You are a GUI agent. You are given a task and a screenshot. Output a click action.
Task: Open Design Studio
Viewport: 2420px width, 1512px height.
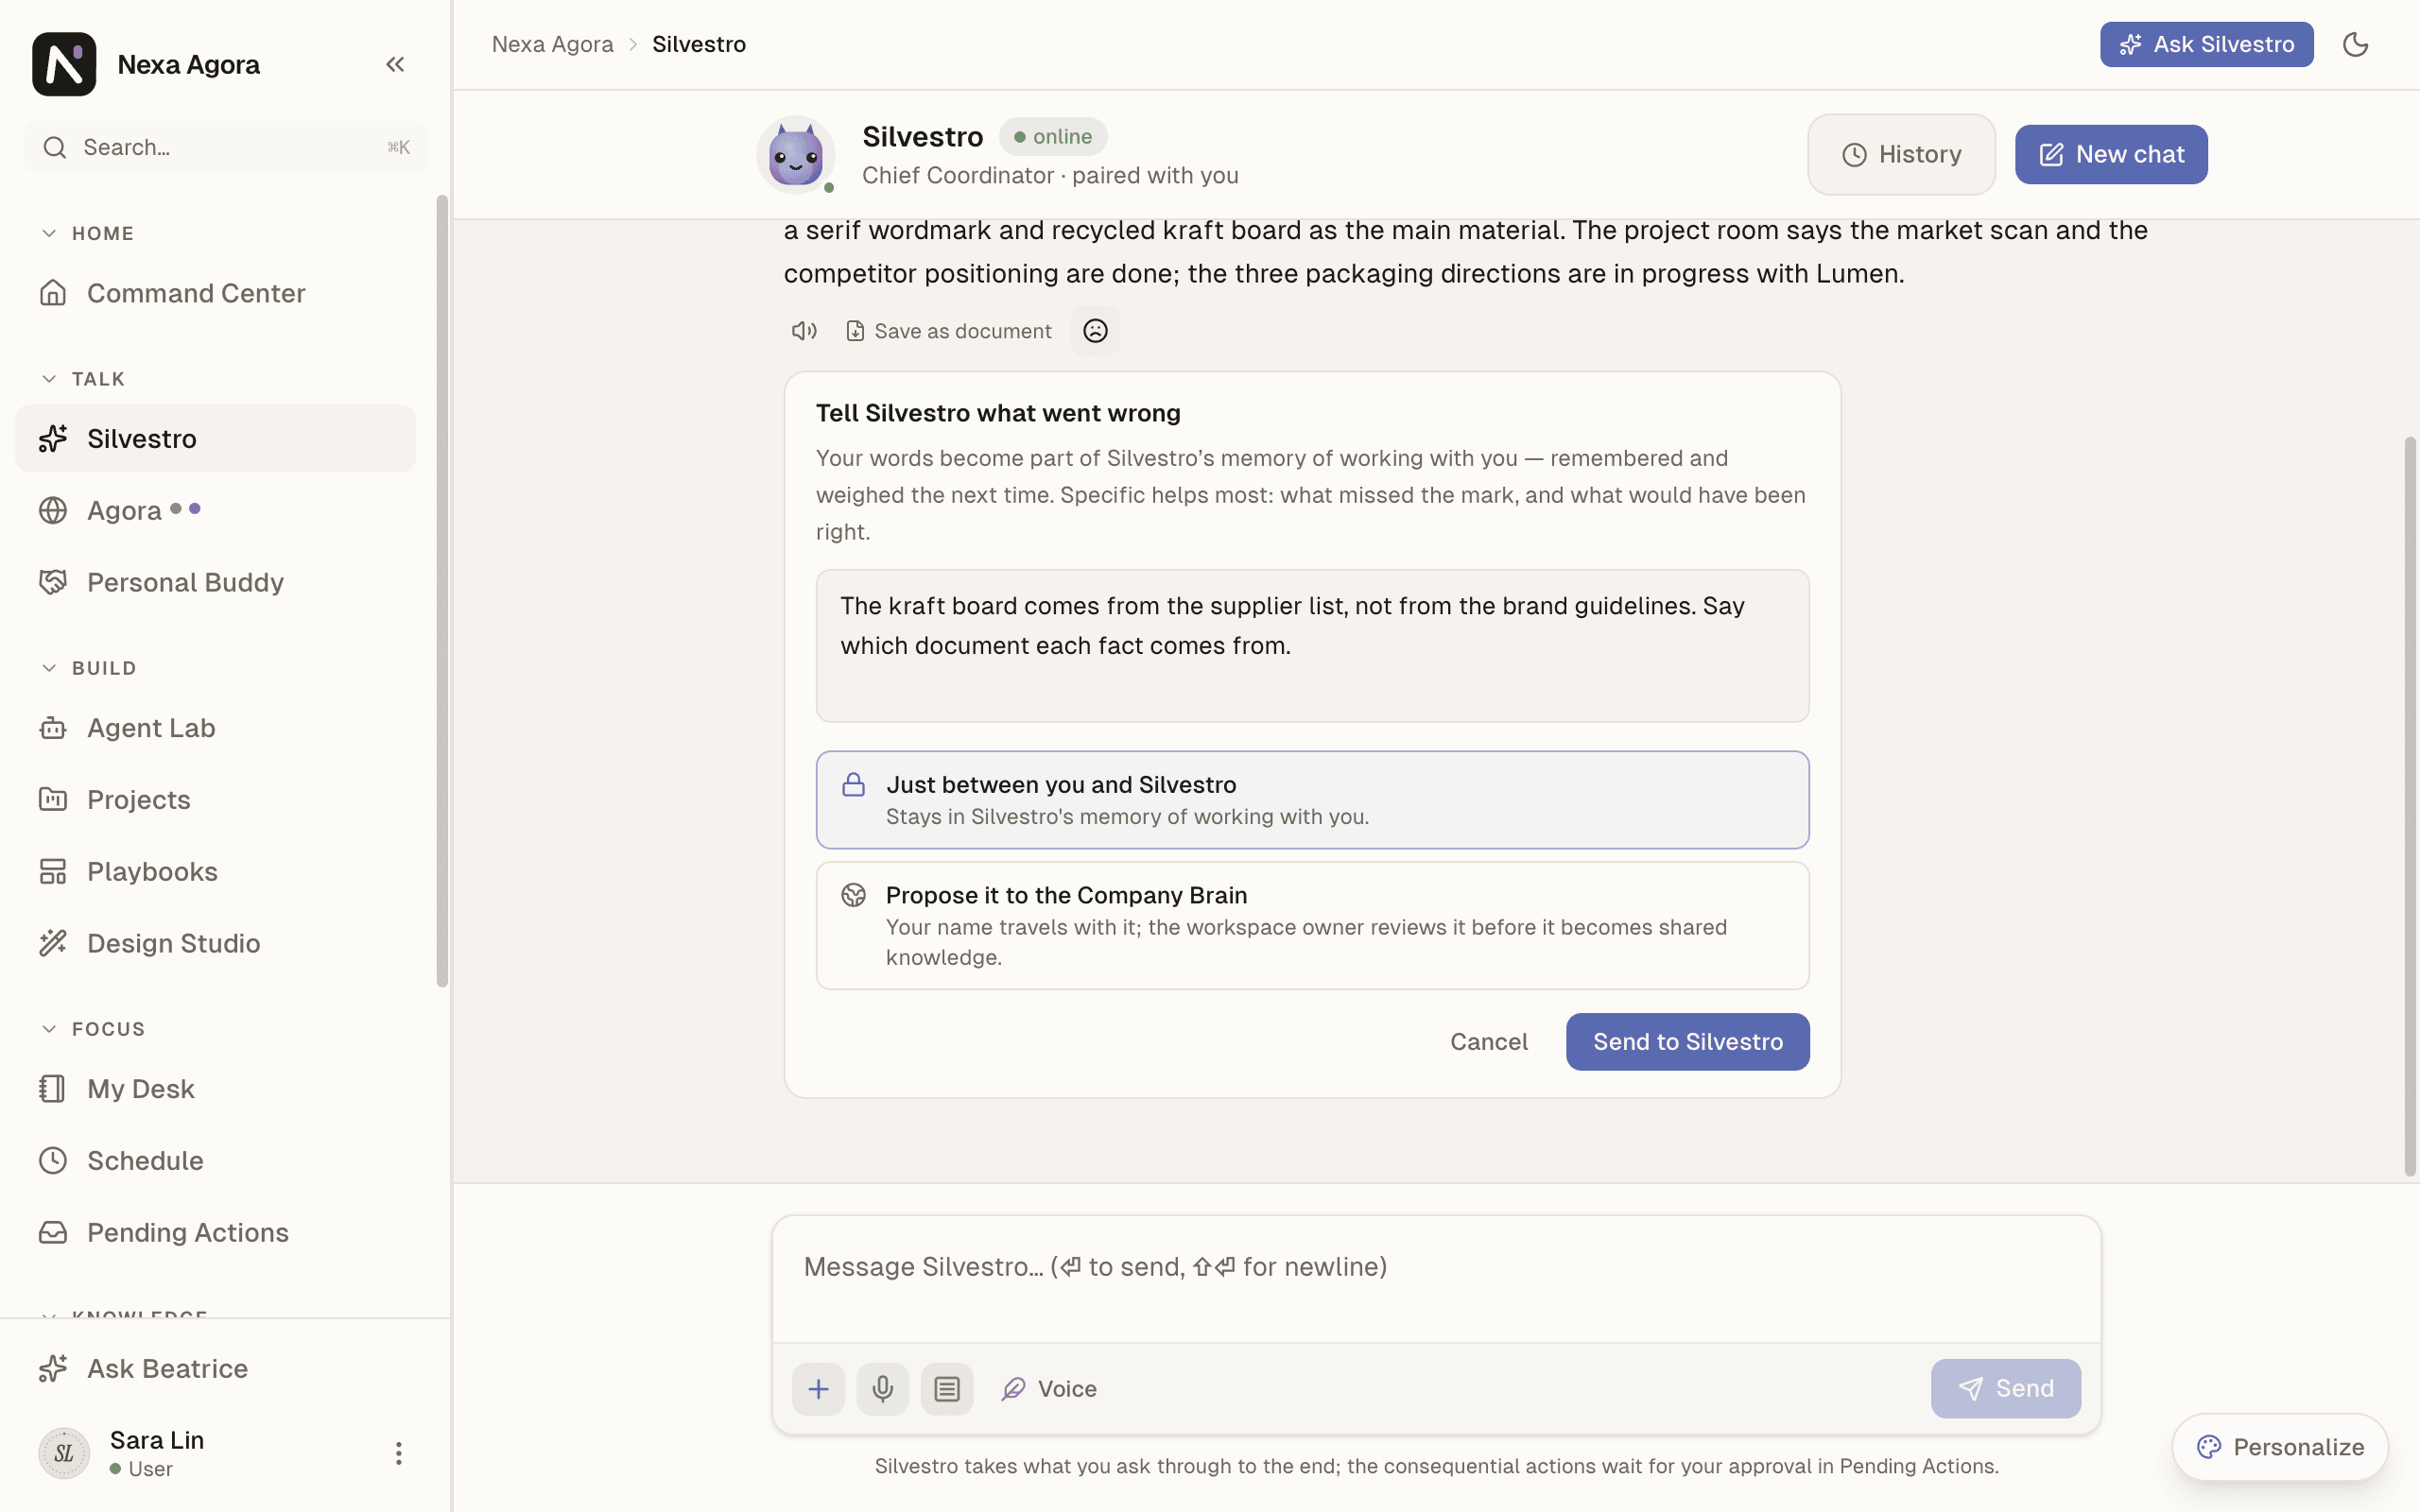click(x=215, y=943)
